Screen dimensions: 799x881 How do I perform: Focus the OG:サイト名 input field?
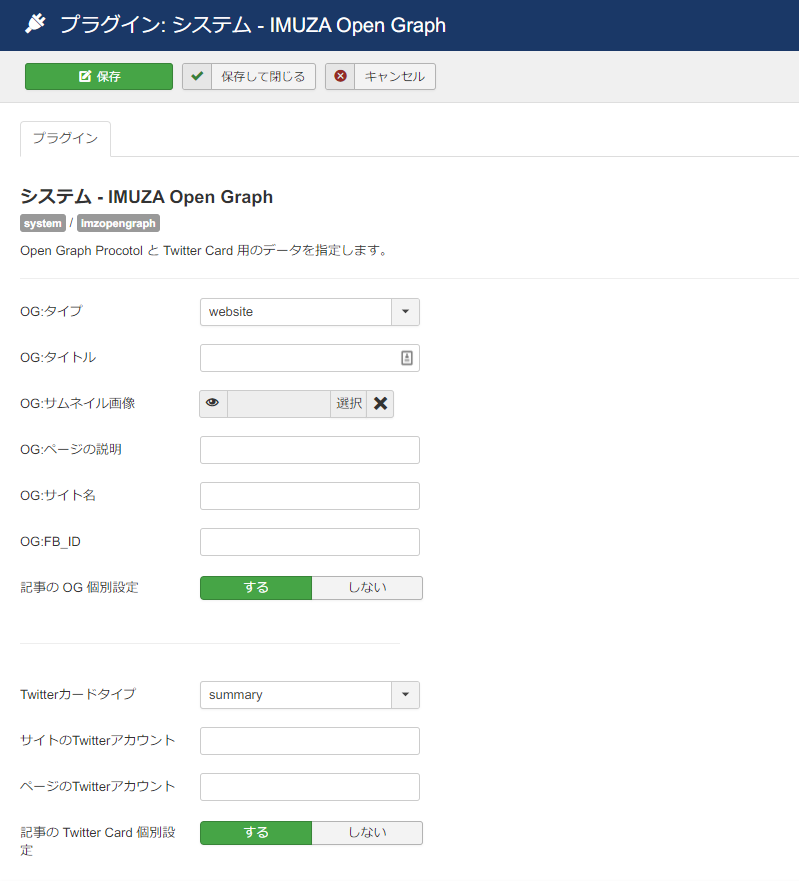coord(310,496)
